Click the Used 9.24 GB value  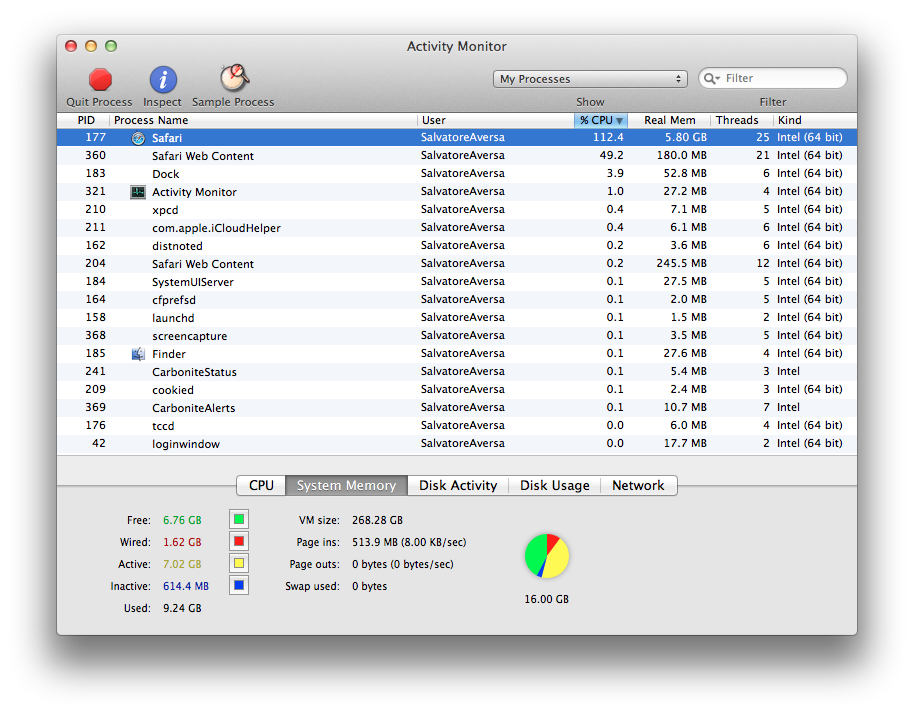click(182, 608)
